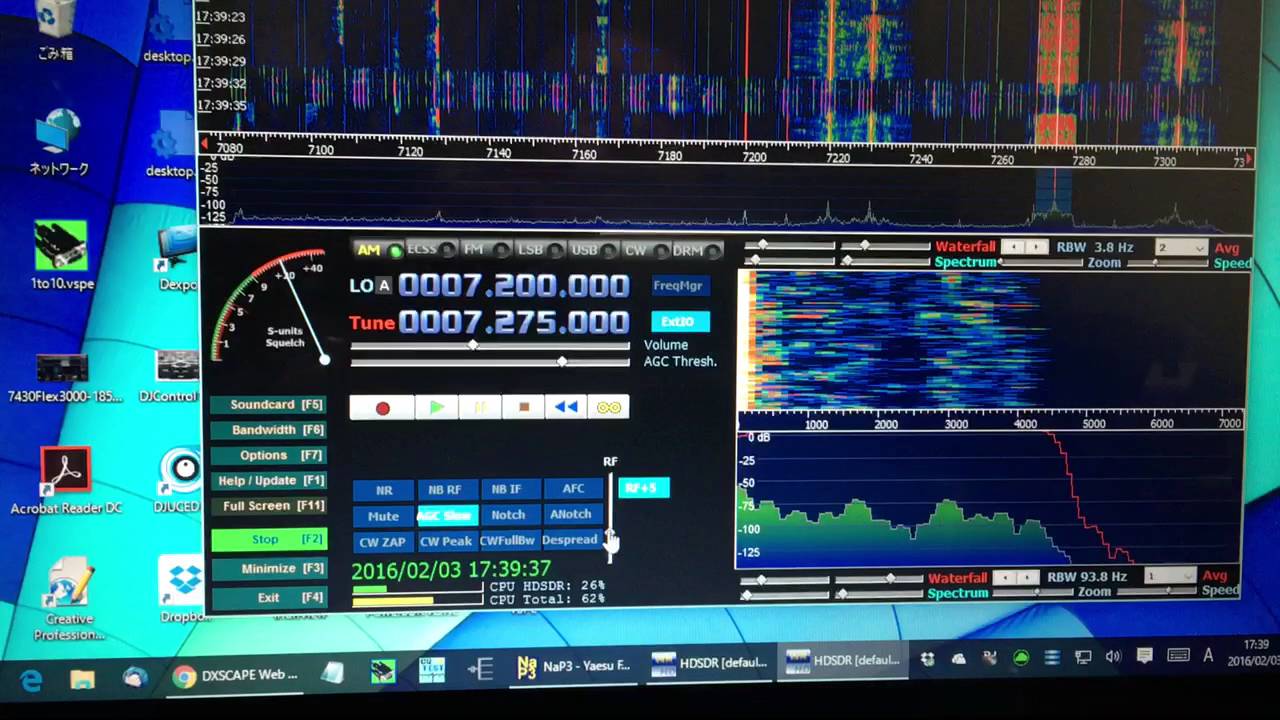This screenshot has height=720, width=1280.
Task: Click the upper RBW left arrow stepper
Action: 1014,247
